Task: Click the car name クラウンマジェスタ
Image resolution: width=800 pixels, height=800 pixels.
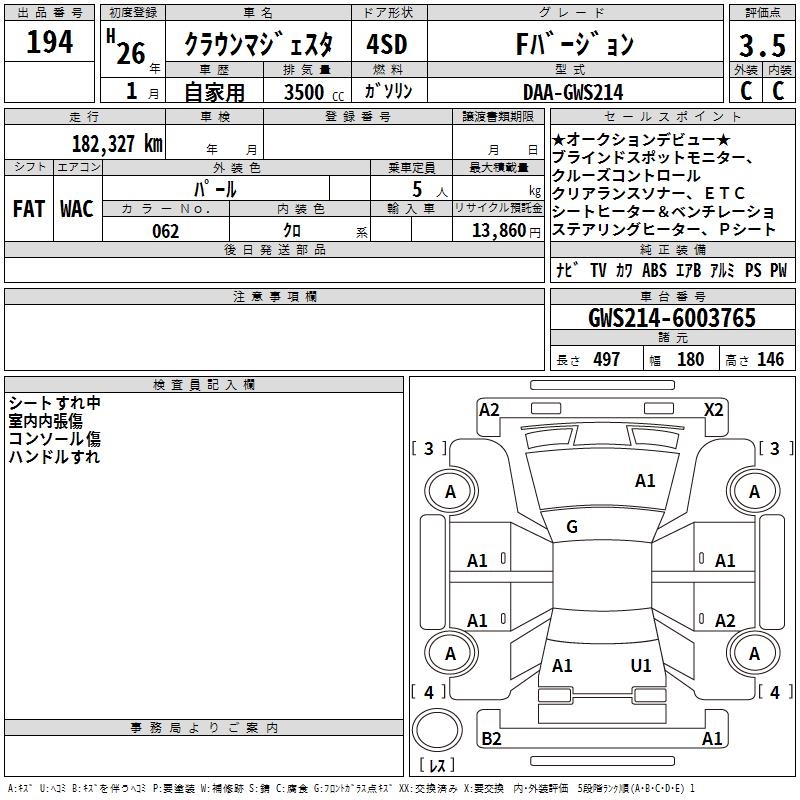Action: tap(258, 44)
